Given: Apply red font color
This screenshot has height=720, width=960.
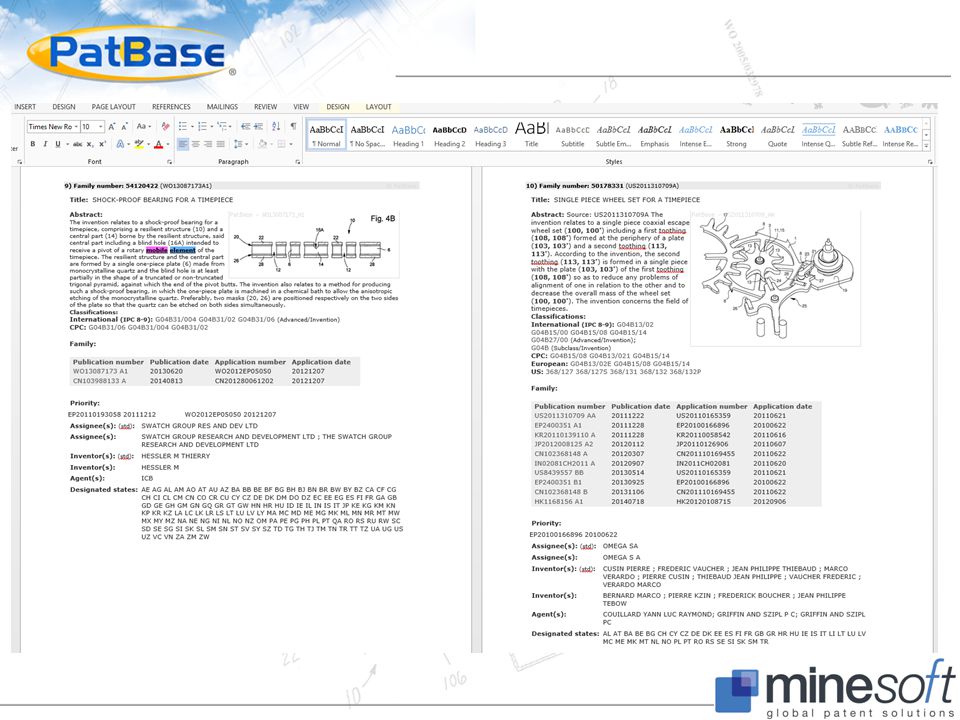Looking at the screenshot, I should click(159, 144).
